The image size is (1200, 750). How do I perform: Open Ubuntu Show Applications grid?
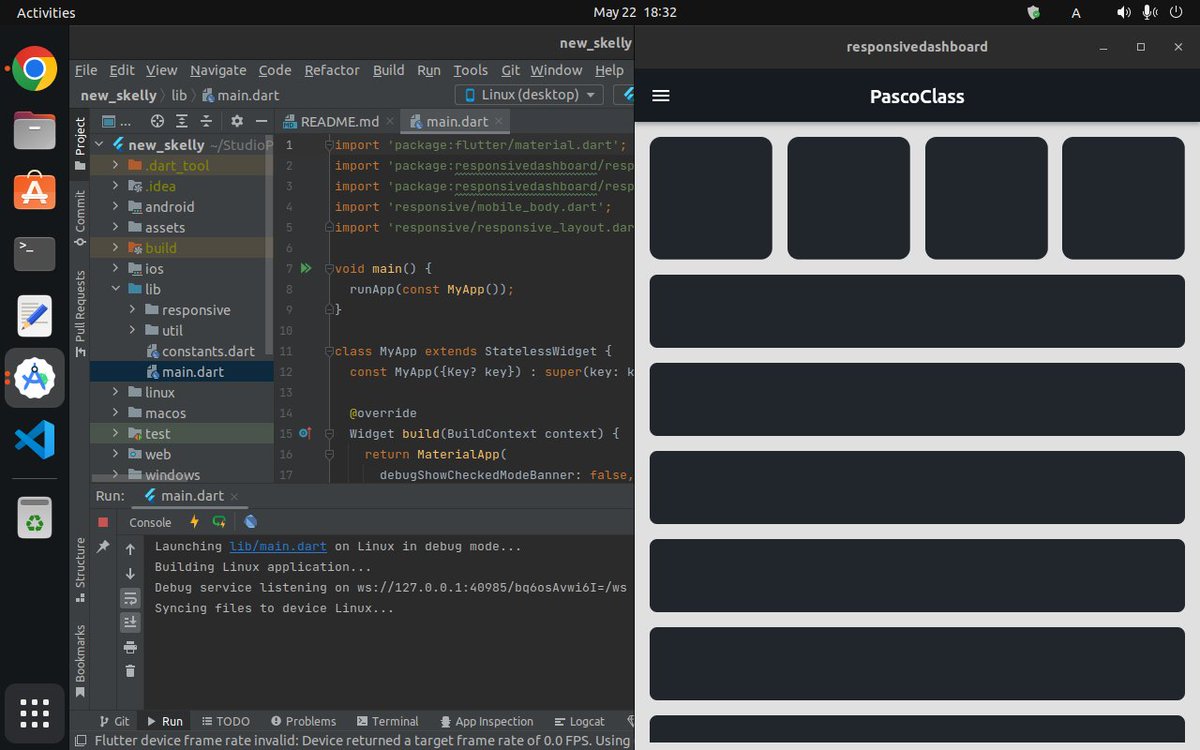coord(35,713)
